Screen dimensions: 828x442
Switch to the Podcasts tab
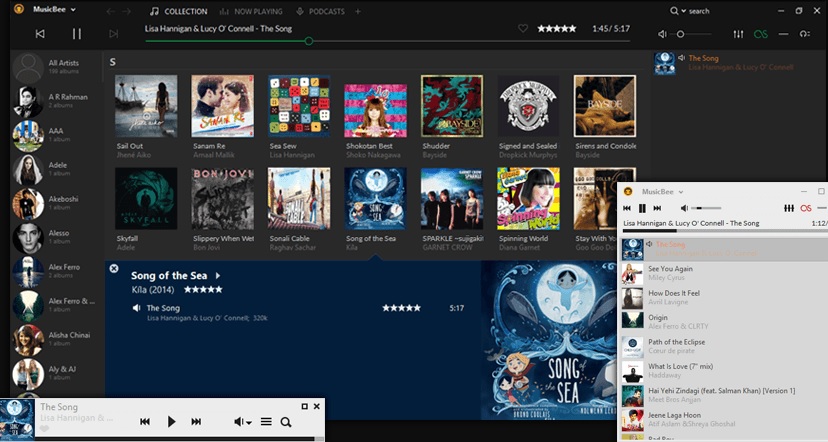321,11
